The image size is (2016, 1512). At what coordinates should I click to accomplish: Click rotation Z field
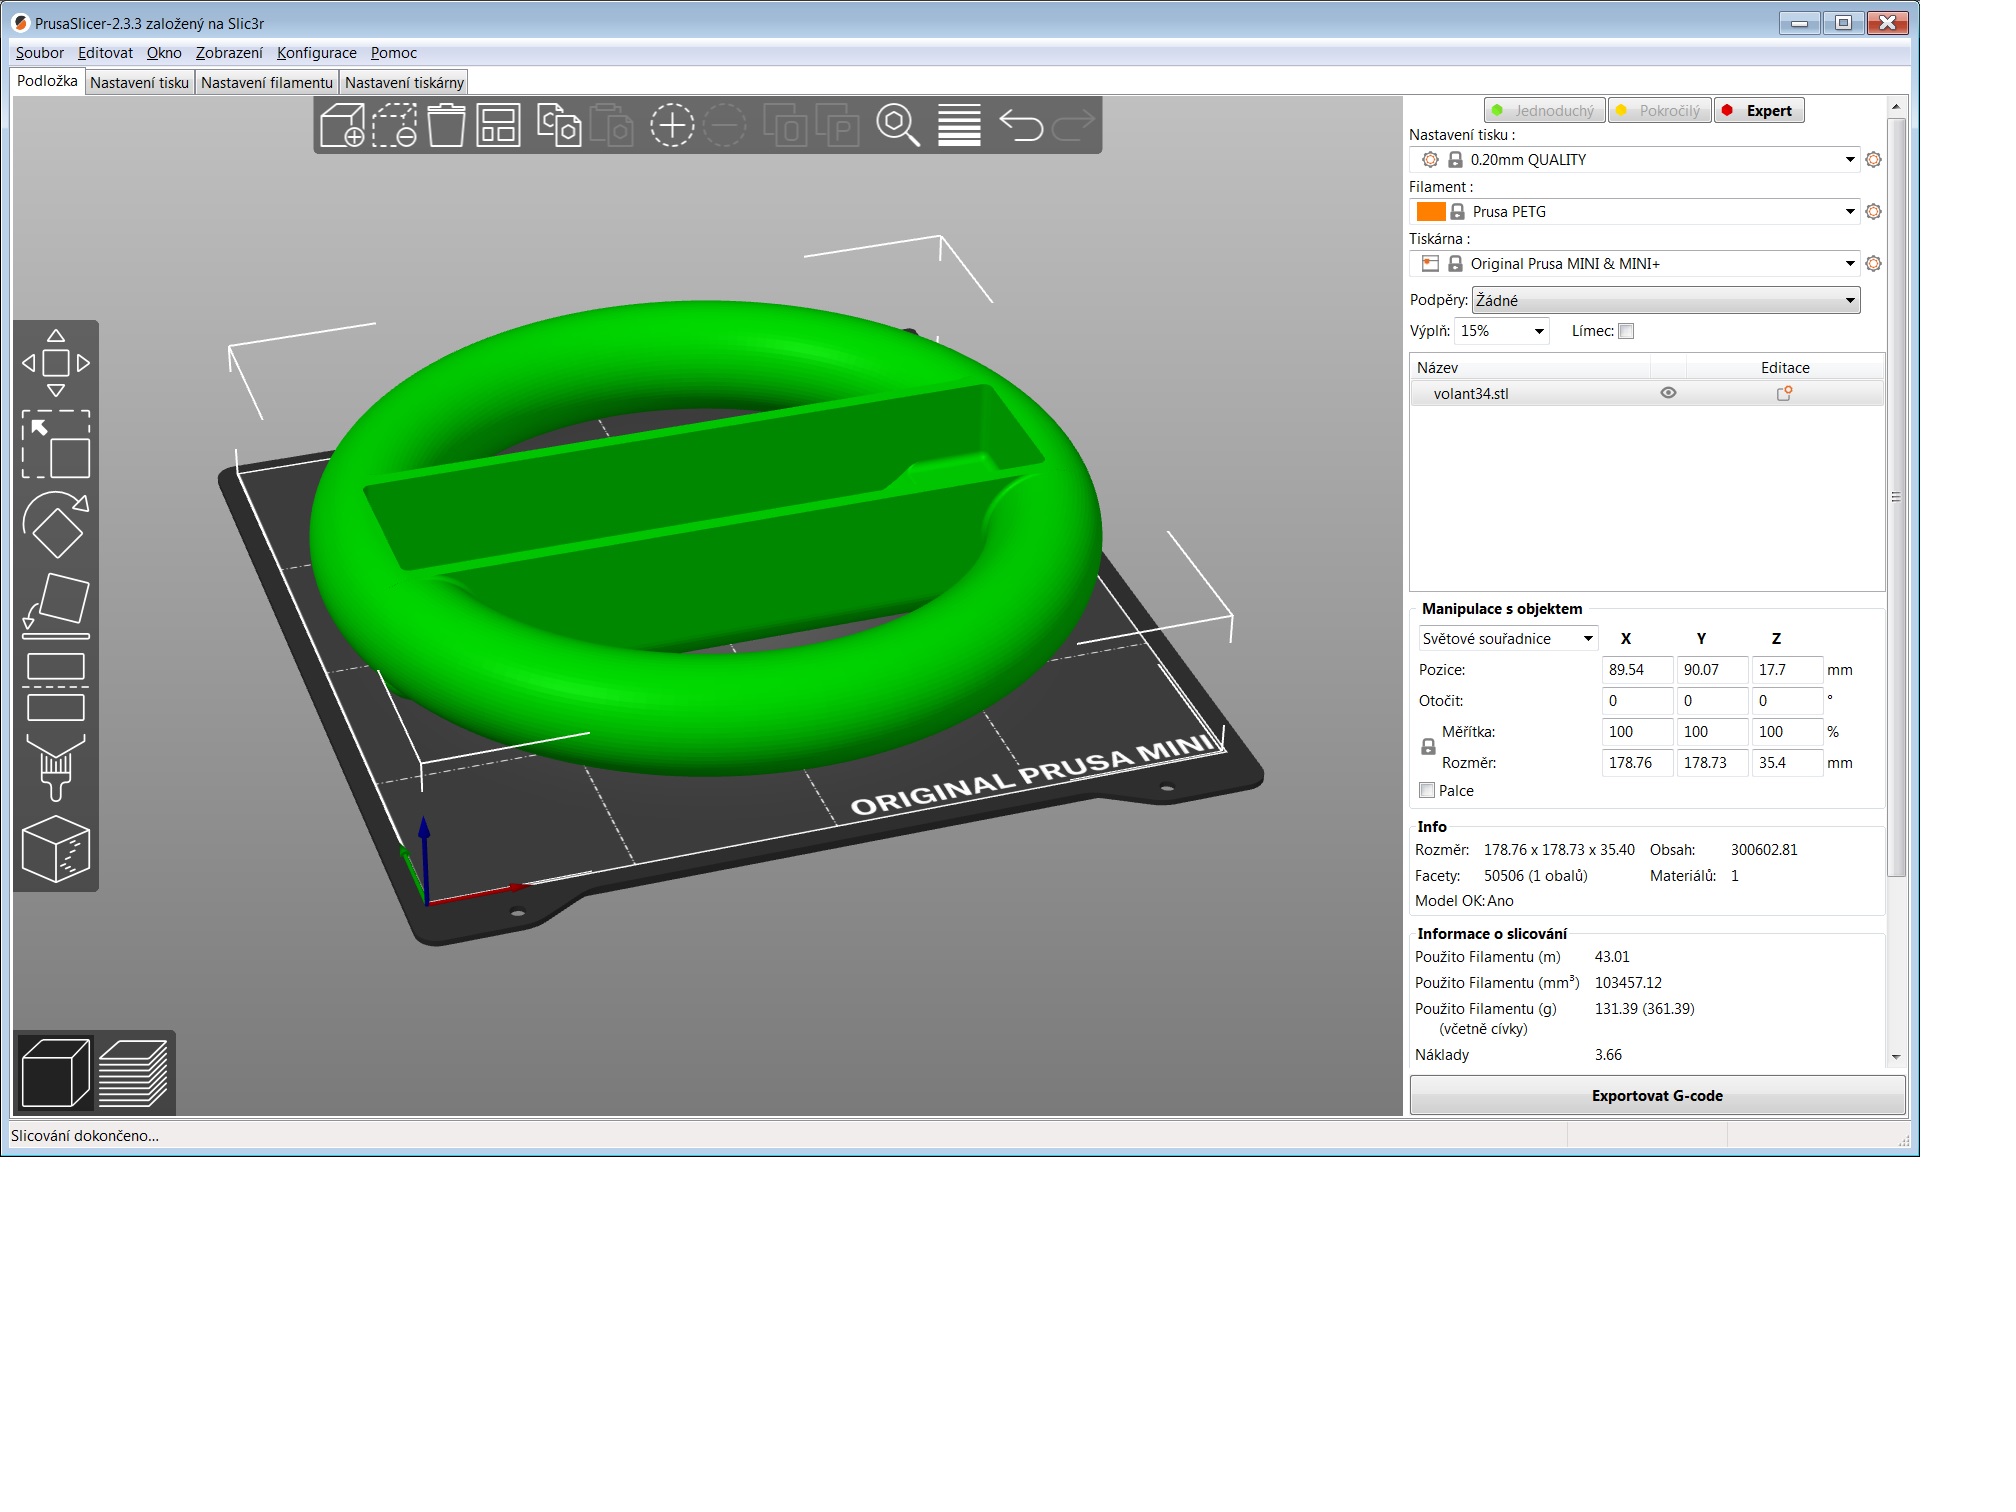pos(1787,701)
